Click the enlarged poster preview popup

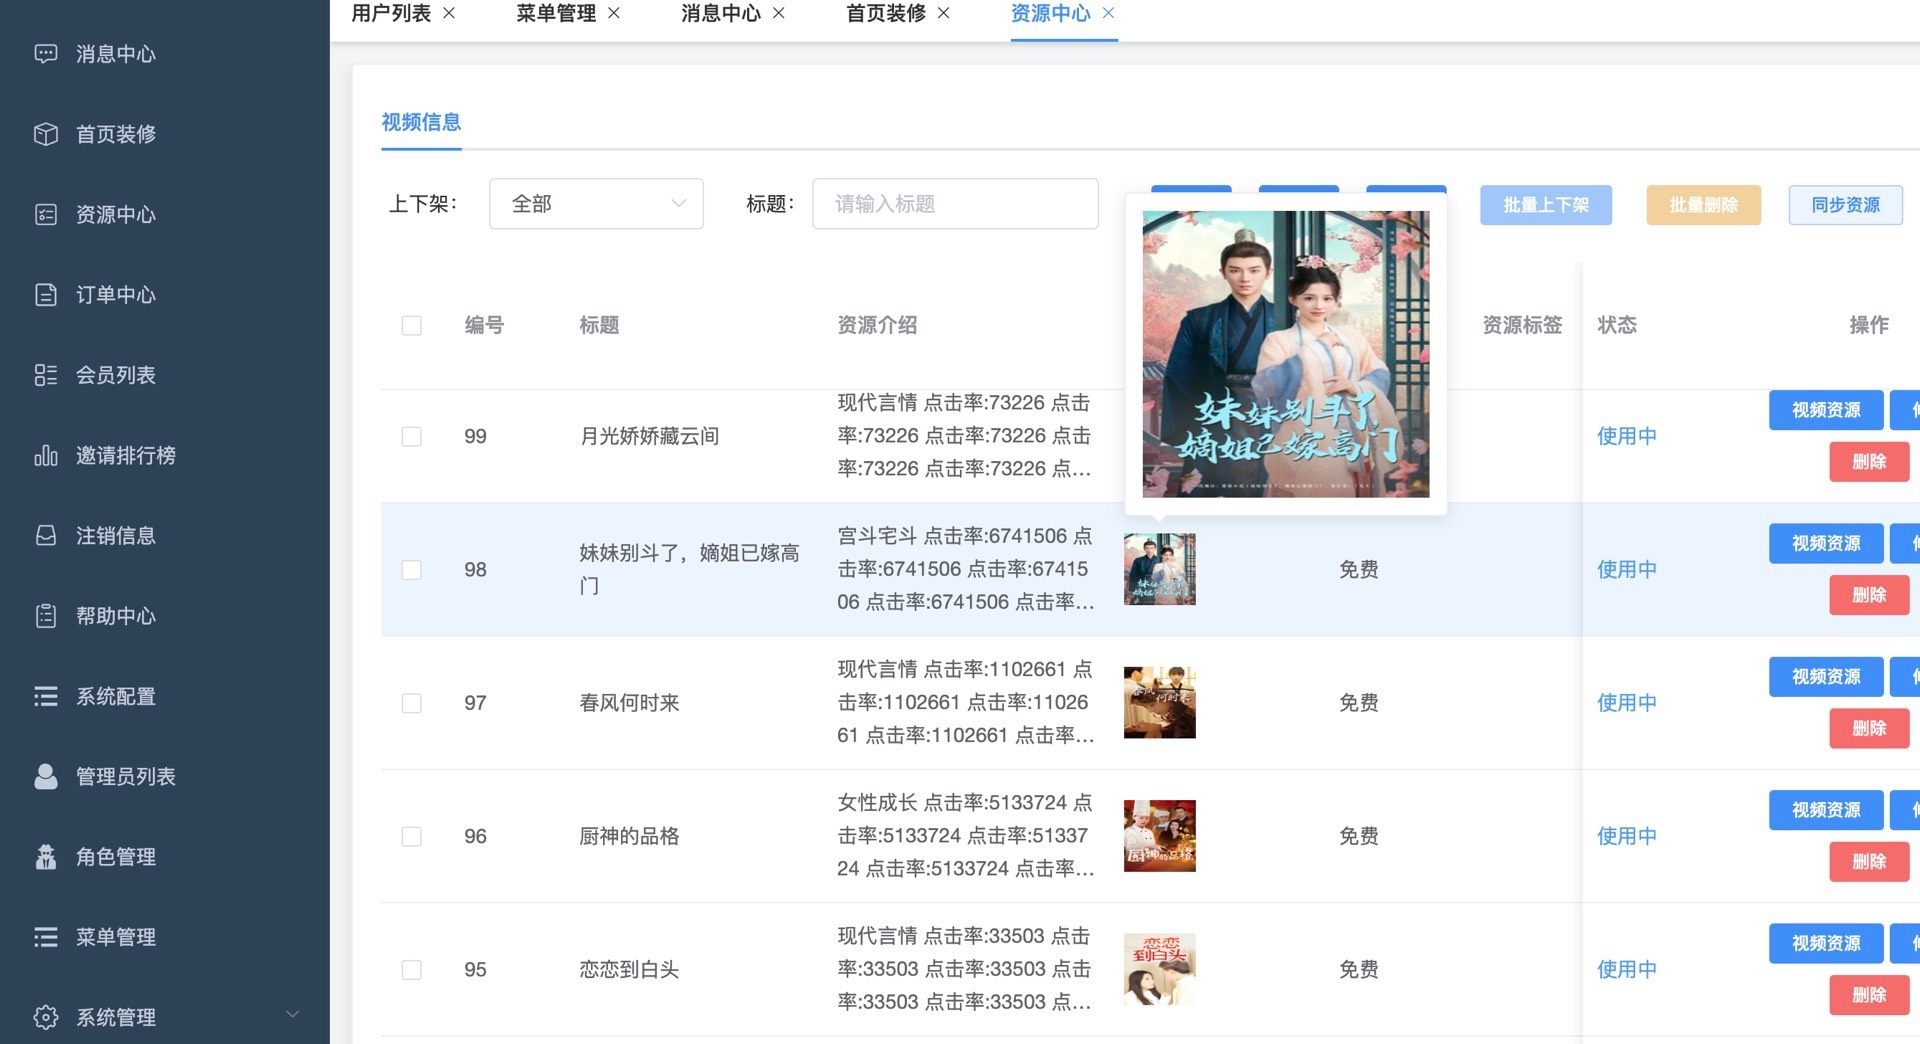pos(1286,354)
